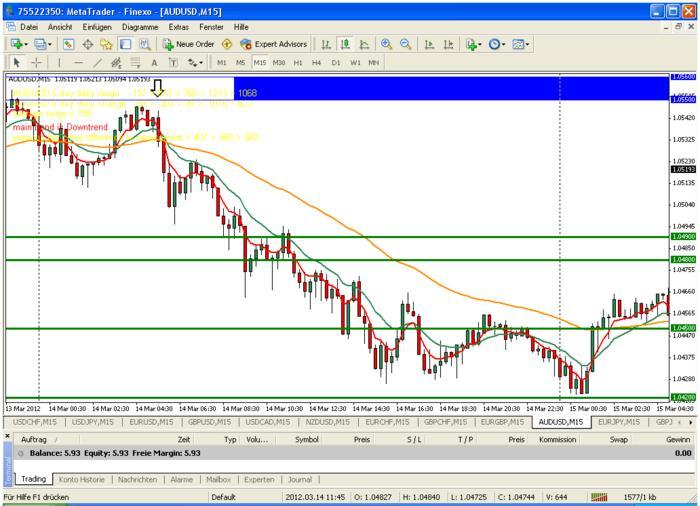Screen dimensions: 700x506
Task: Switch timeframe to W1
Action: [x=355, y=63]
